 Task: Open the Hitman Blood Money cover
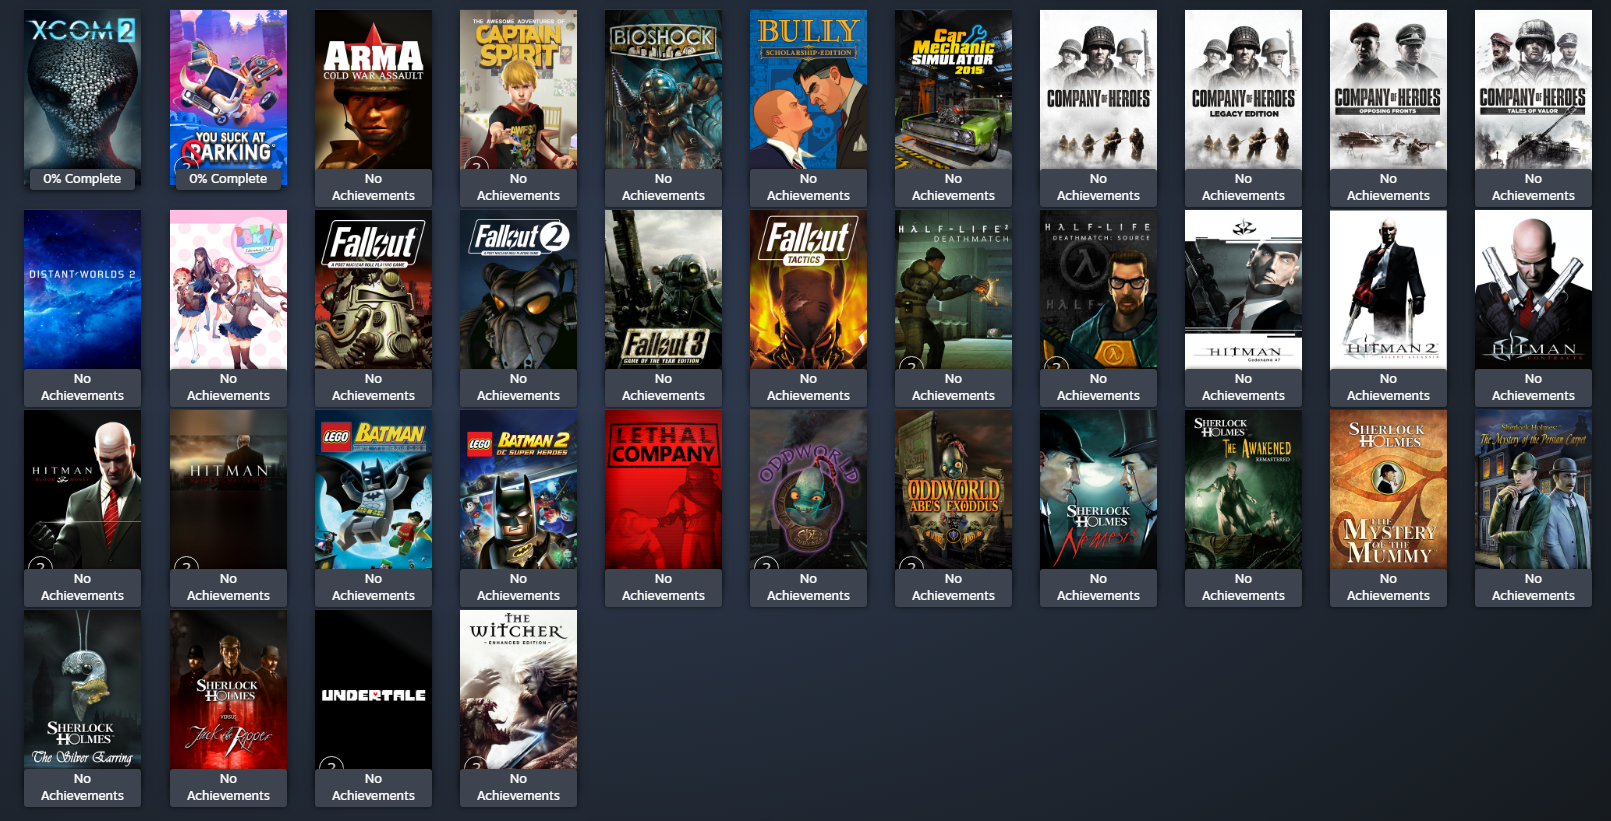pyautogui.click(x=82, y=490)
